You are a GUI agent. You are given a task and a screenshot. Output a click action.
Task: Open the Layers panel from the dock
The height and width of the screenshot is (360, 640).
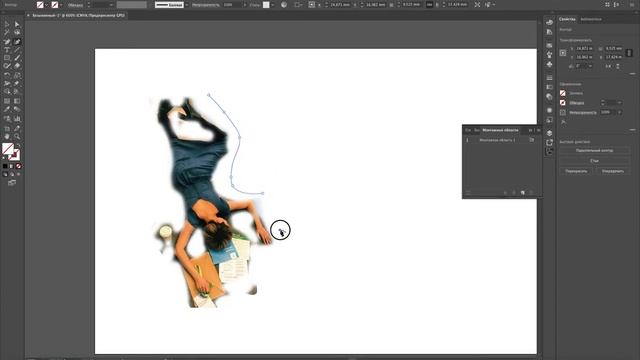coord(549,133)
